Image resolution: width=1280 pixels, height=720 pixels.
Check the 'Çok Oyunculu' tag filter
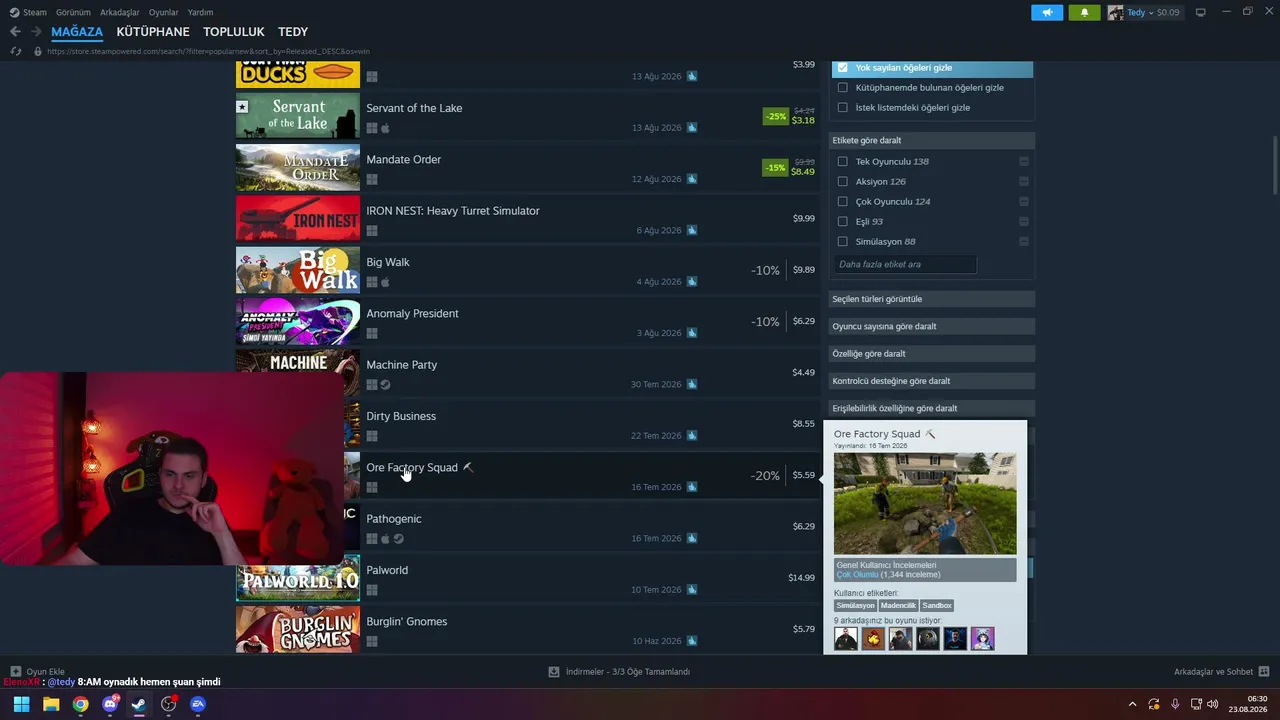(x=842, y=202)
